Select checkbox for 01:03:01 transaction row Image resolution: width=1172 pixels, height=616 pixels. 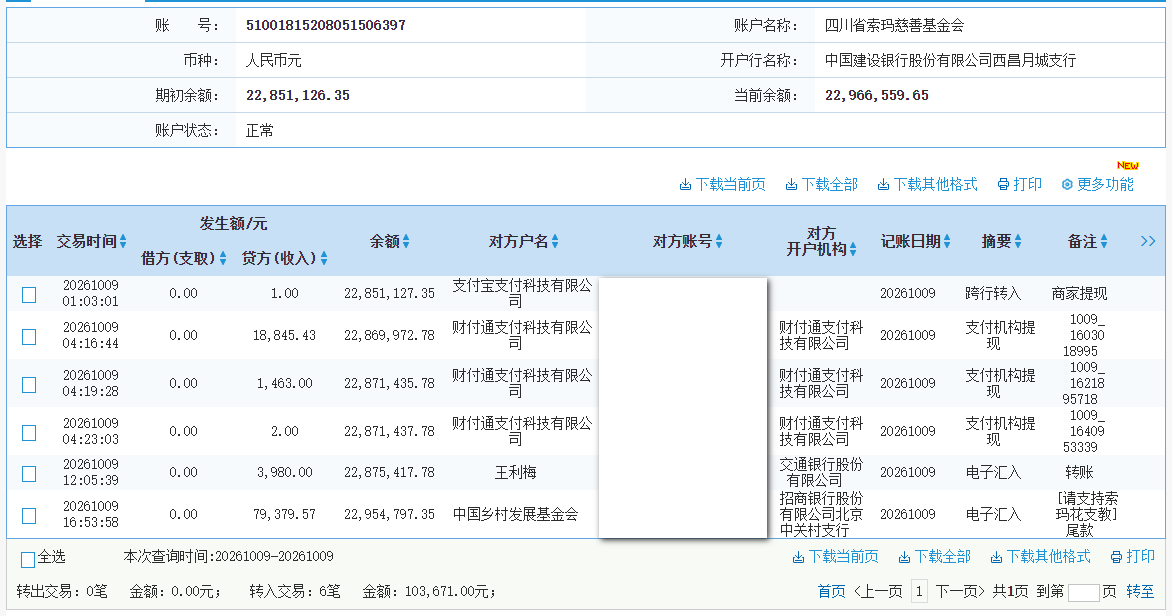(x=29, y=295)
